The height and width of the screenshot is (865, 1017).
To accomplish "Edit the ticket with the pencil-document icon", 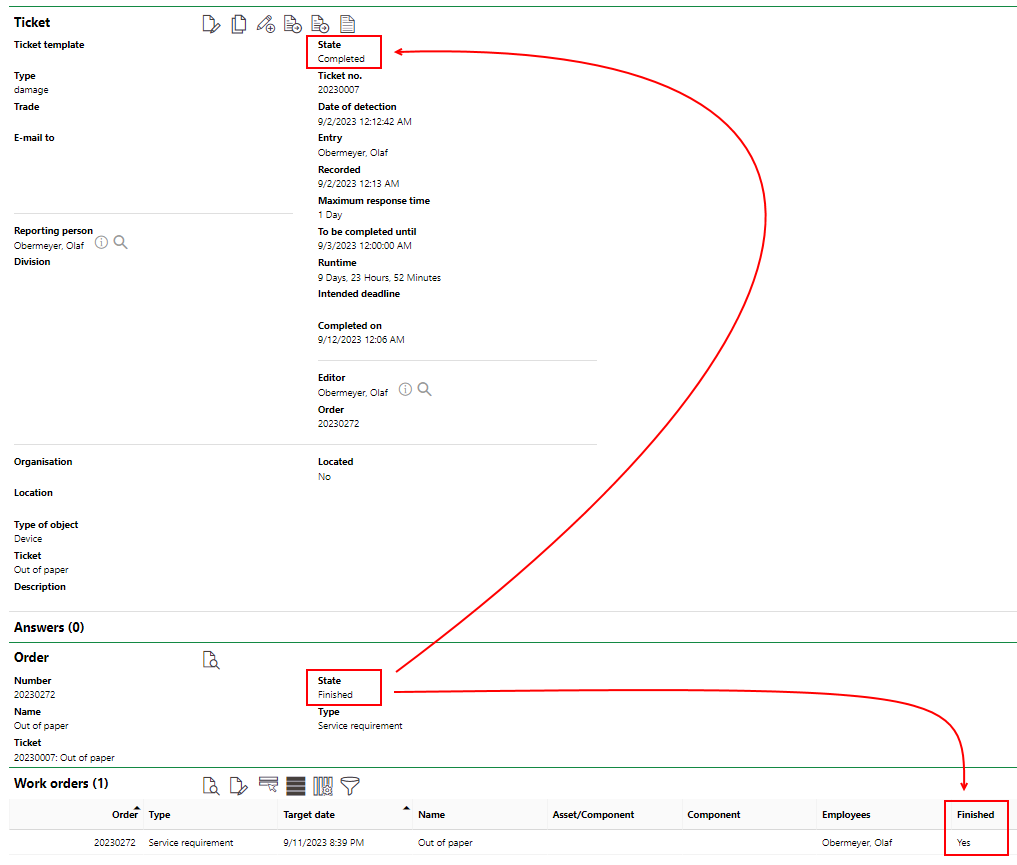I will pyautogui.click(x=211, y=23).
